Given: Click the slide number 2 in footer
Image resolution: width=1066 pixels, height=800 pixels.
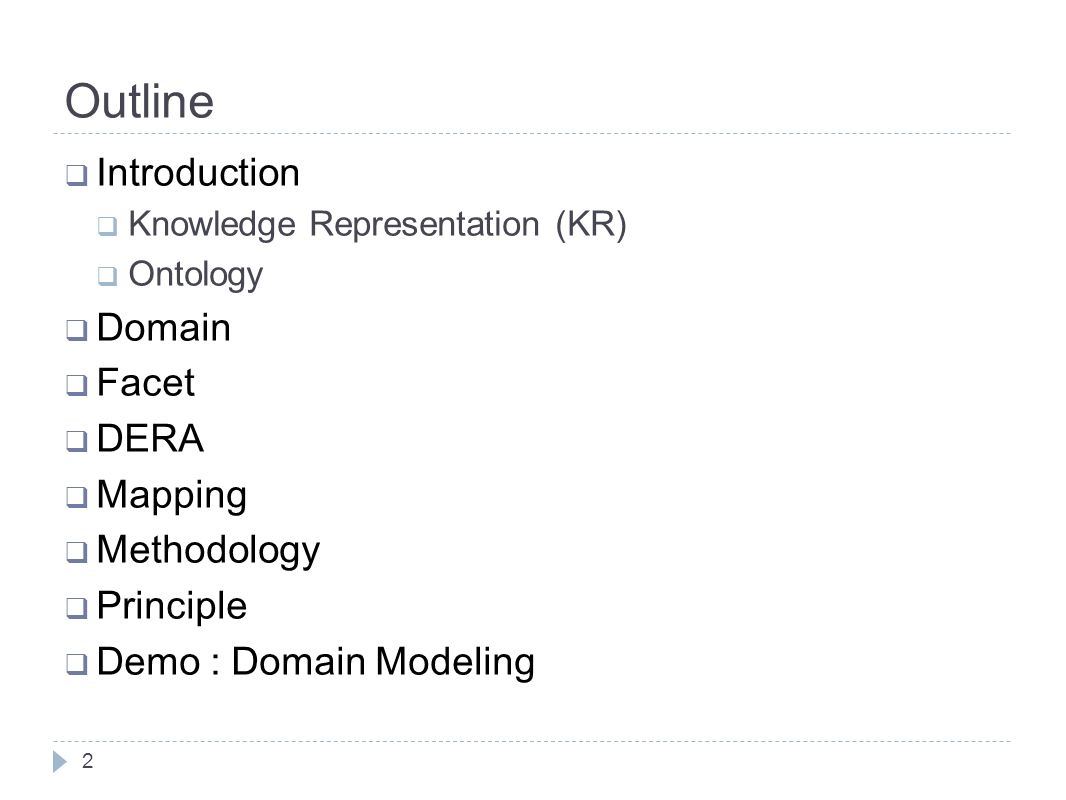Looking at the screenshot, I should point(87,761).
